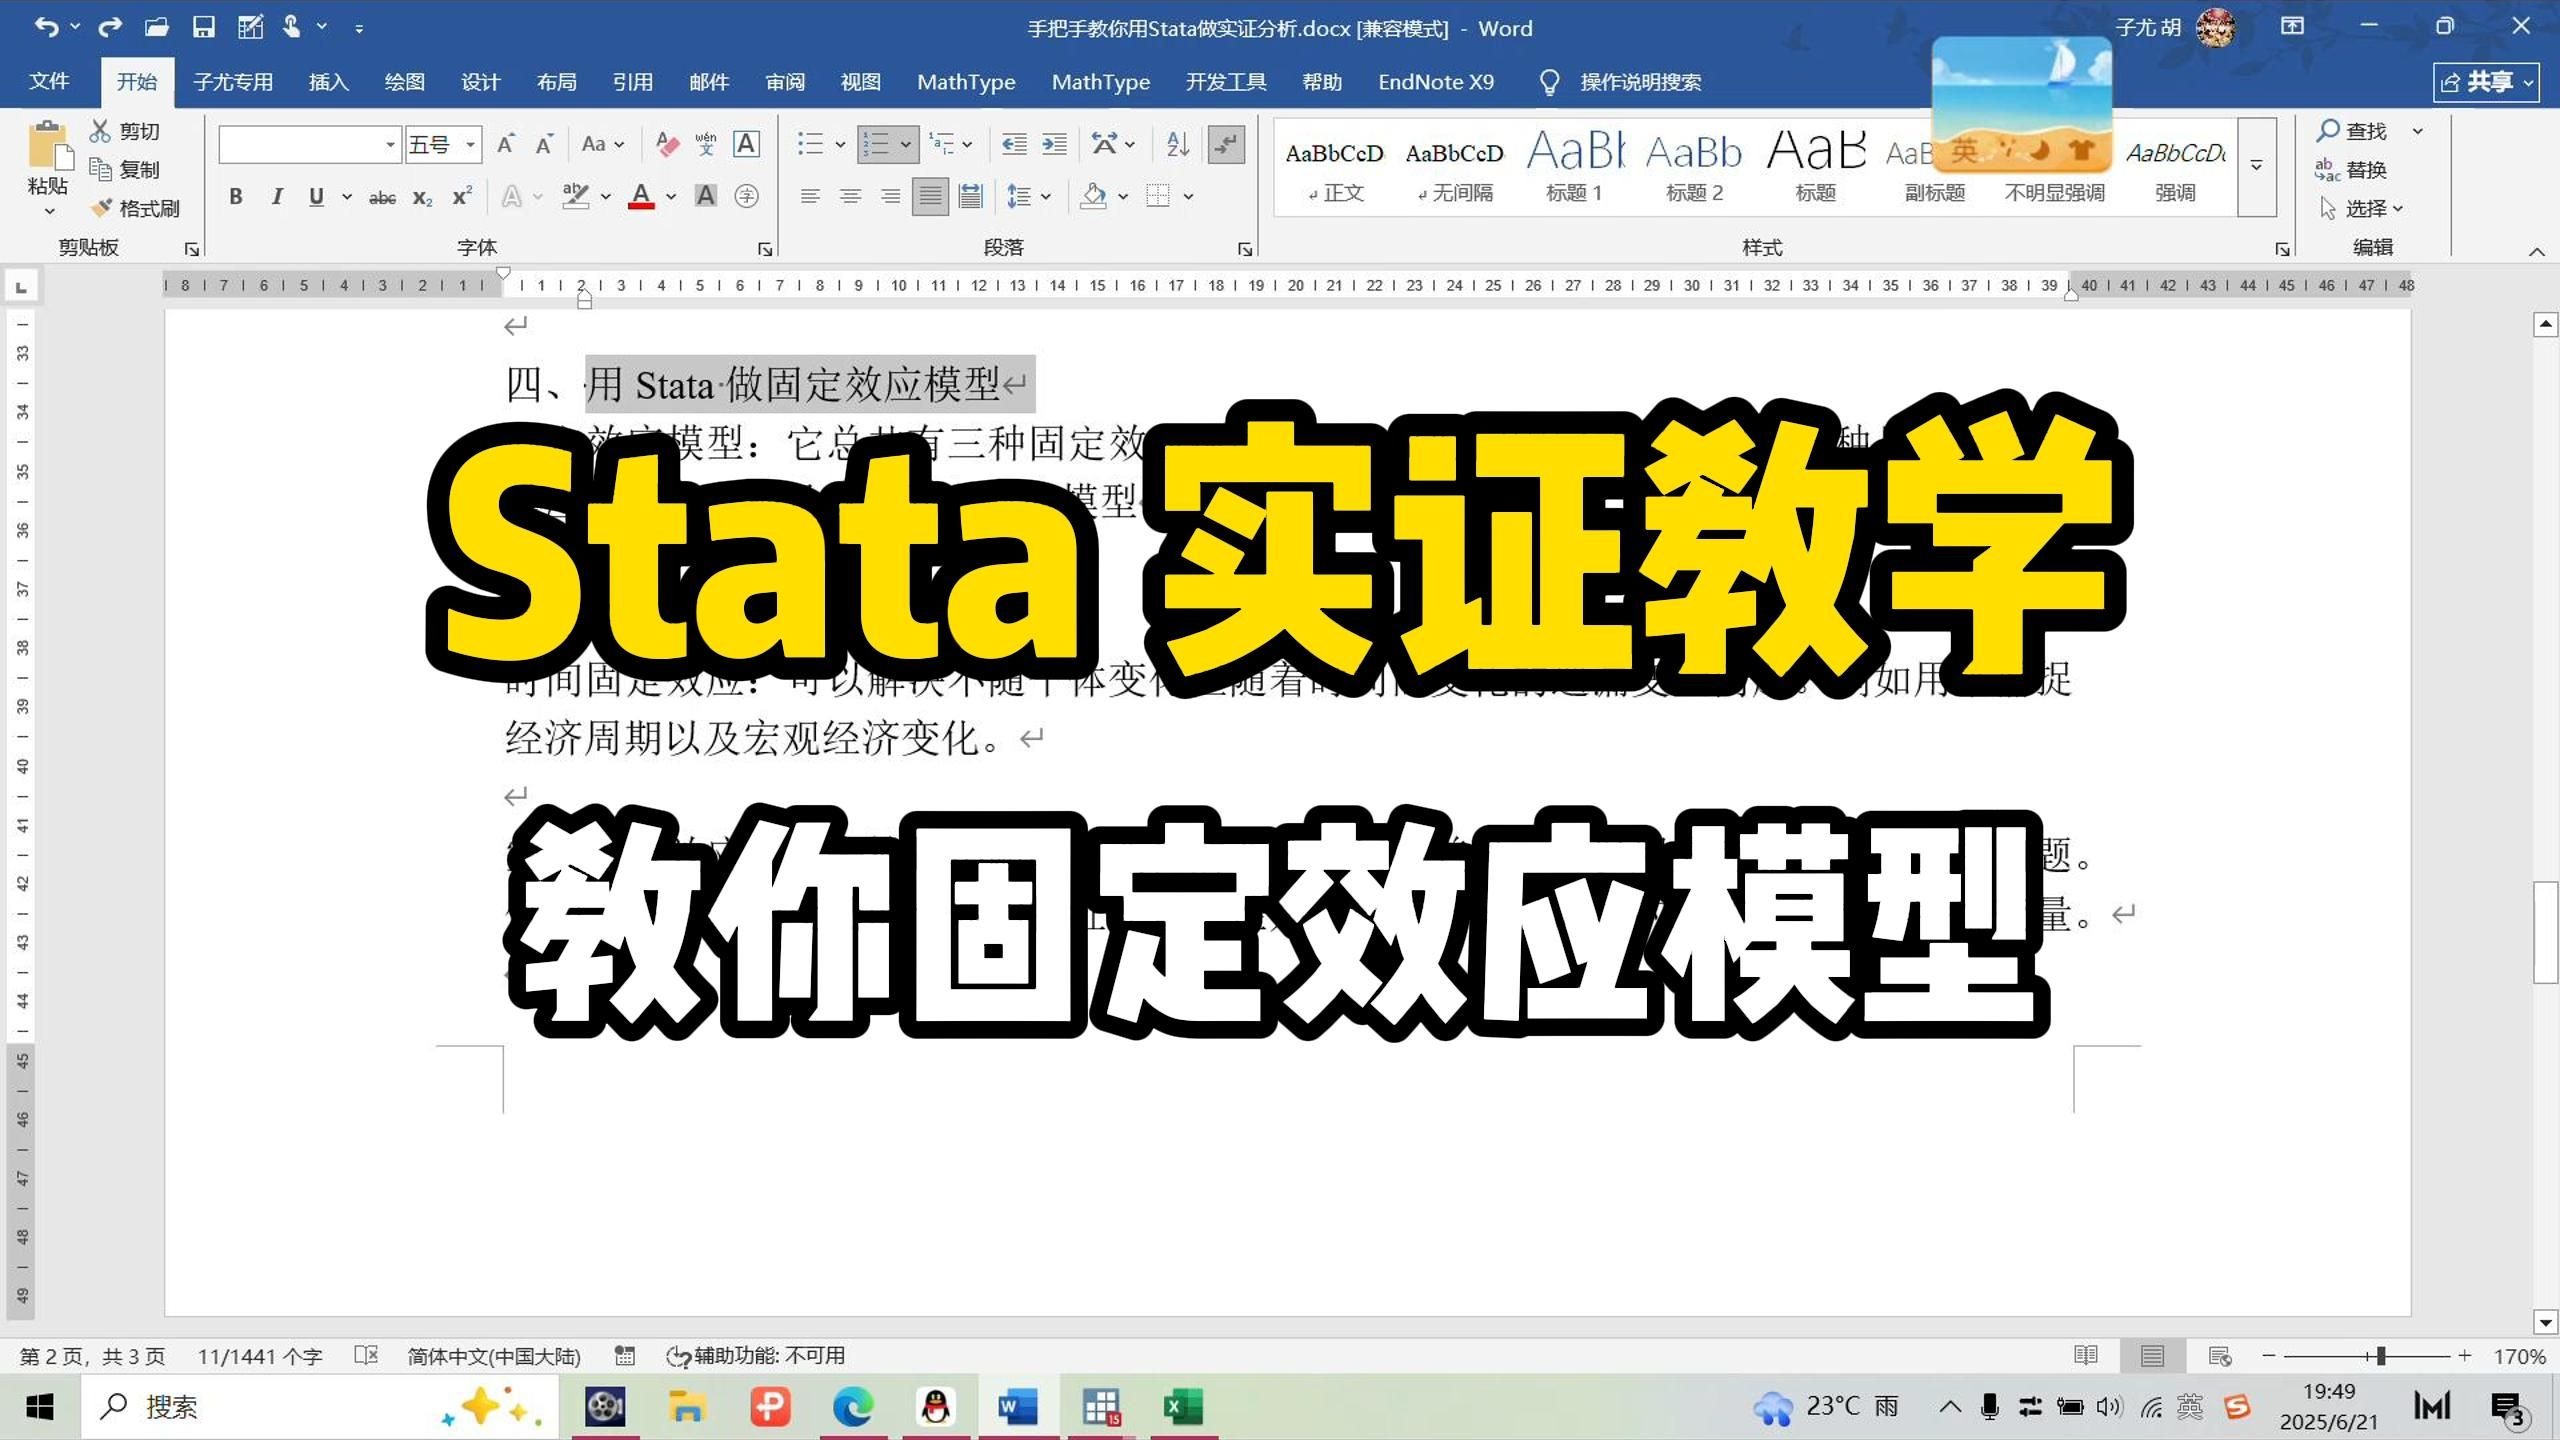Screen dimensions: 2560x1440
Task: Toggle underline formatting
Action: [316, 196]
